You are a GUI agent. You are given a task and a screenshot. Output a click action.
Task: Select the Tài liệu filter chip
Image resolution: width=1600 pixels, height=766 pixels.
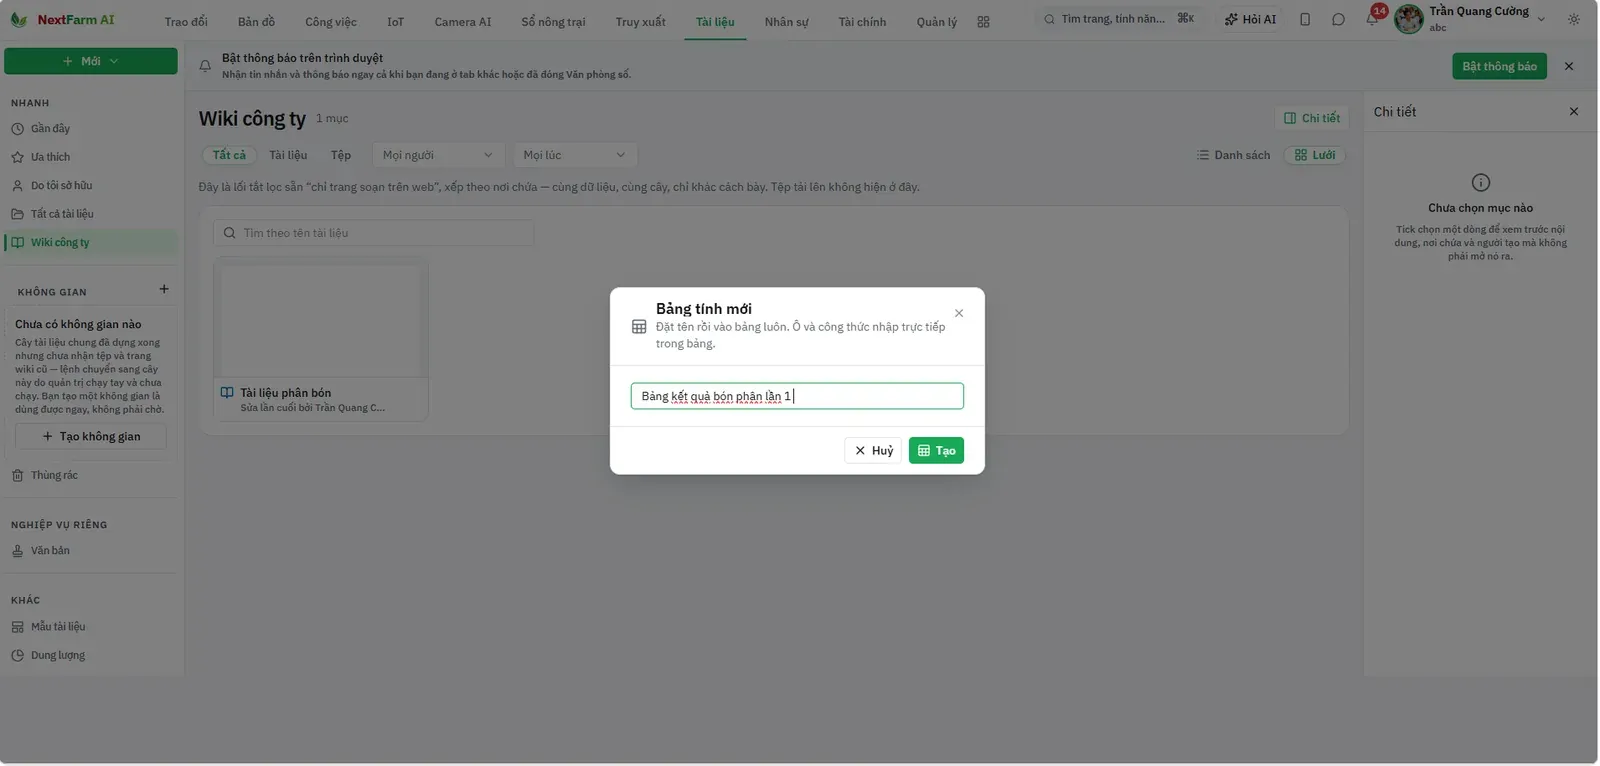[x=288, y=155]
